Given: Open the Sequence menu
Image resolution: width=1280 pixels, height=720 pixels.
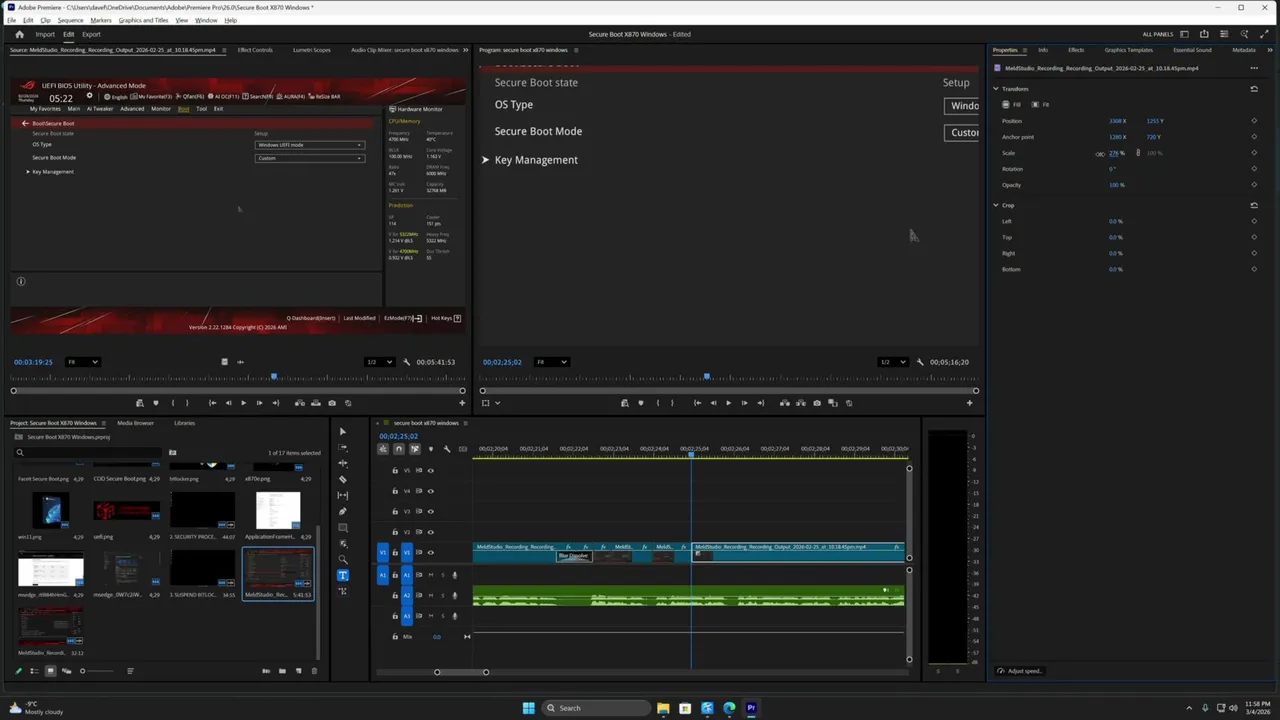Looking at the screenshot, I should point(70,20).
